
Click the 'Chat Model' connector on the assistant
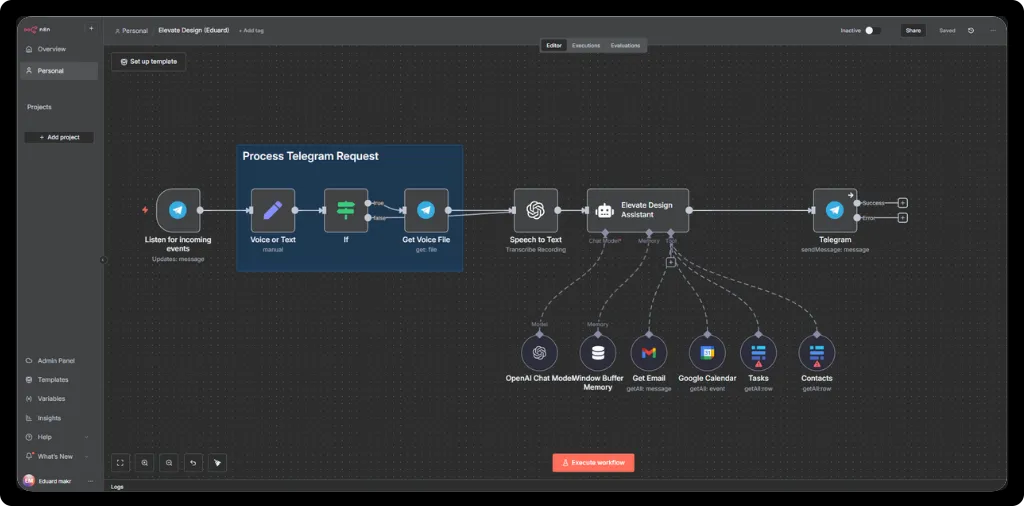coord(605,234)
